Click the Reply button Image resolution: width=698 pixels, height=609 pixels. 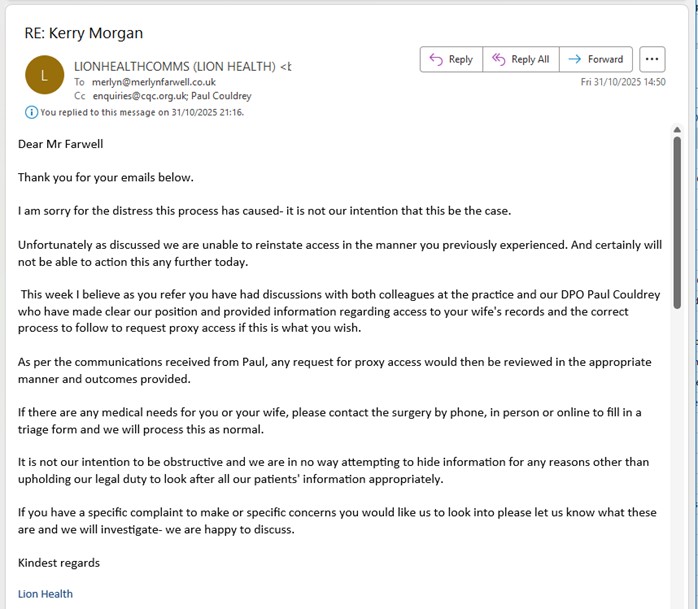451,59
